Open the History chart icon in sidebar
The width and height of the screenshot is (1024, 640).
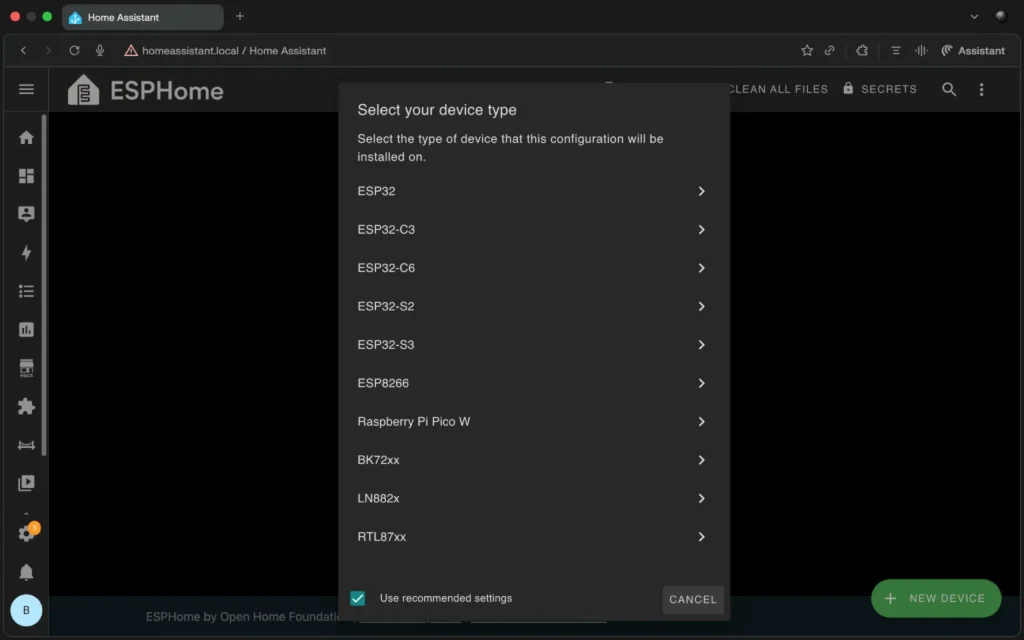click(26, 329)
